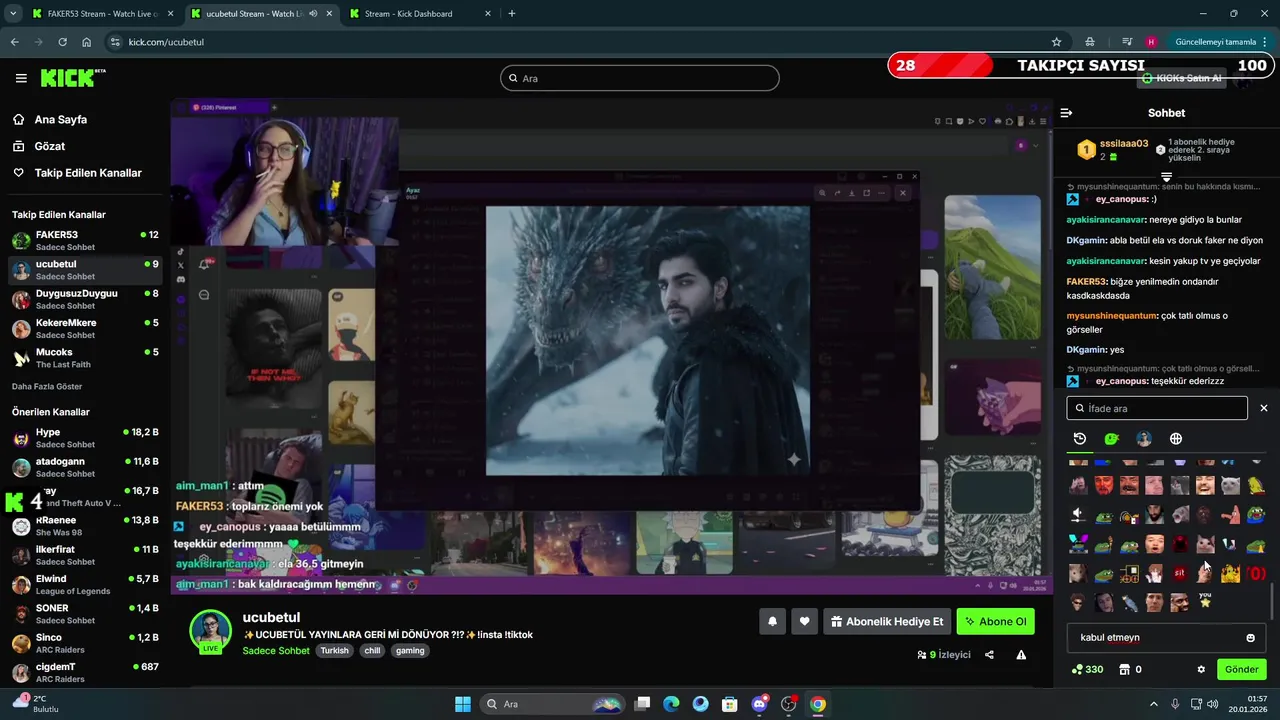Switch to green Kick emotes tab
Image resolution: width=1280 pixels, height=720 pixels.
pyautogui.click(x=1111, y=439)
